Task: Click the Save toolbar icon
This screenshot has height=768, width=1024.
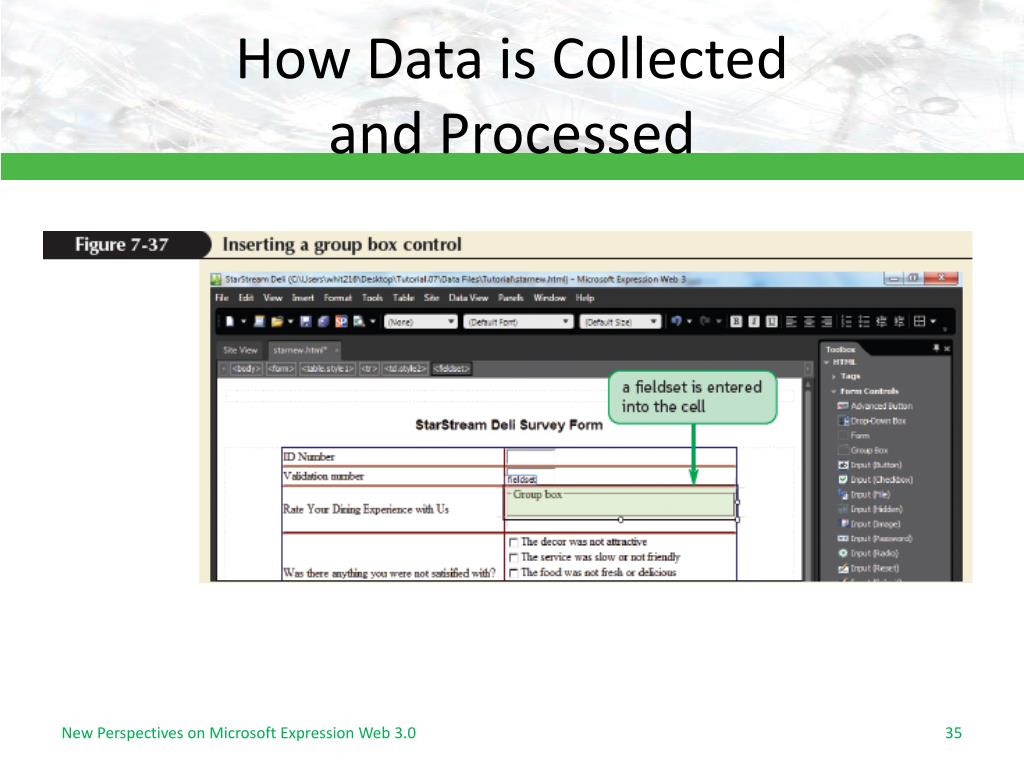Action: click(306, 321)
